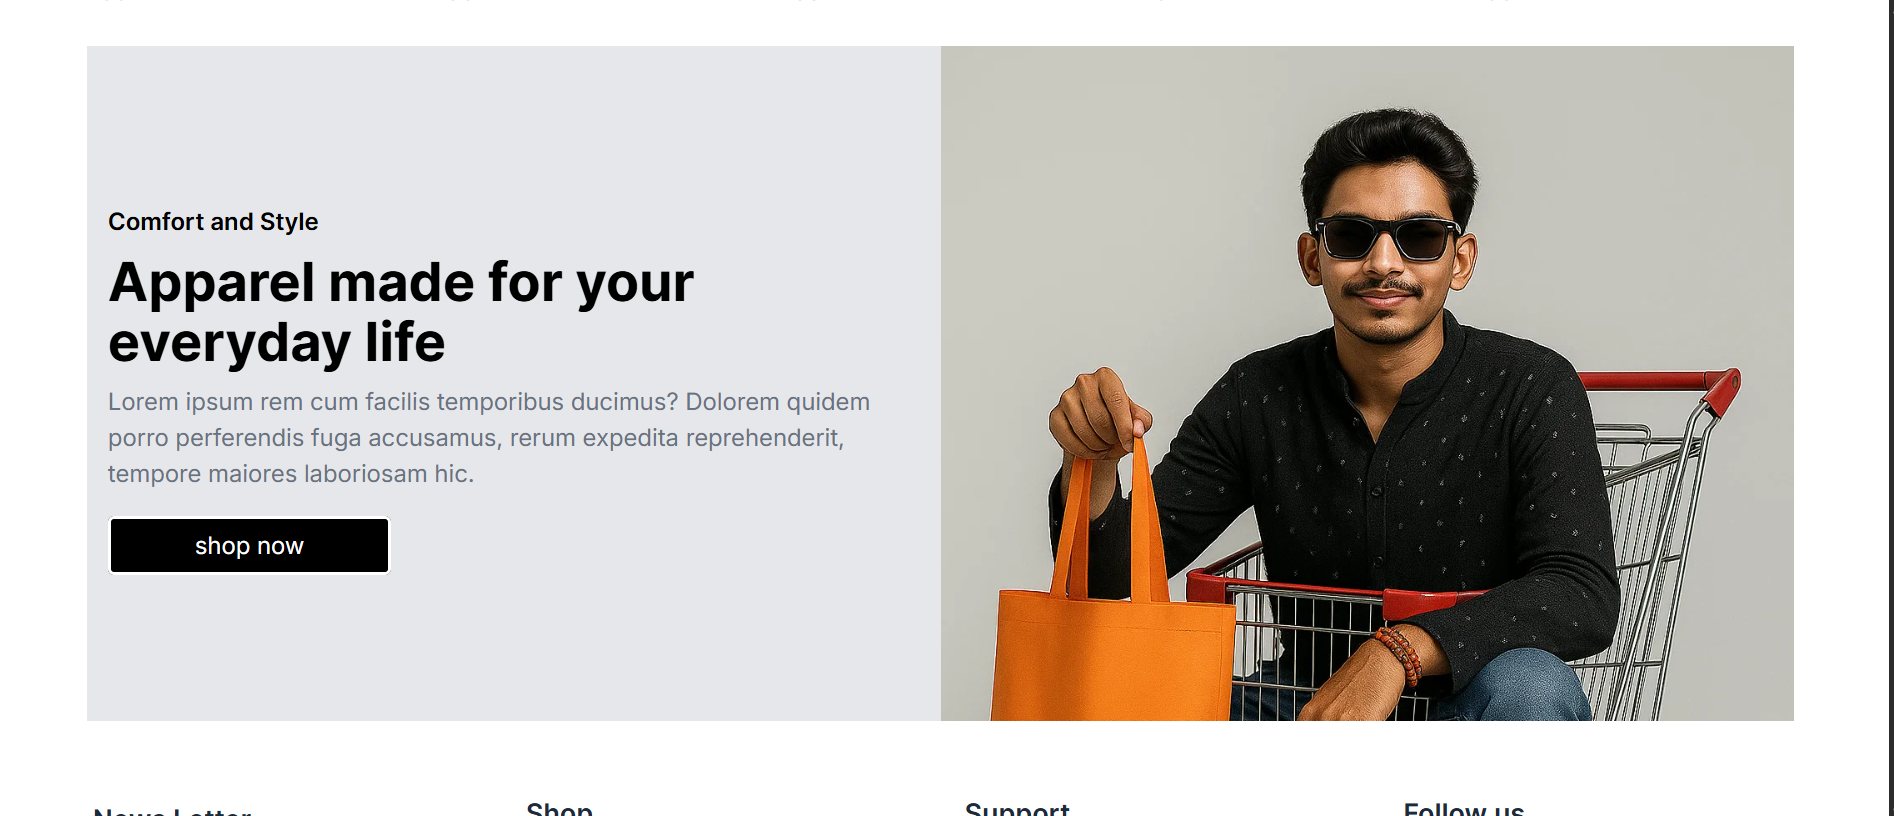Click the 'Follow us' footer heading
The height and width of the screenshot is (816, 1894).
[1464, 808]
